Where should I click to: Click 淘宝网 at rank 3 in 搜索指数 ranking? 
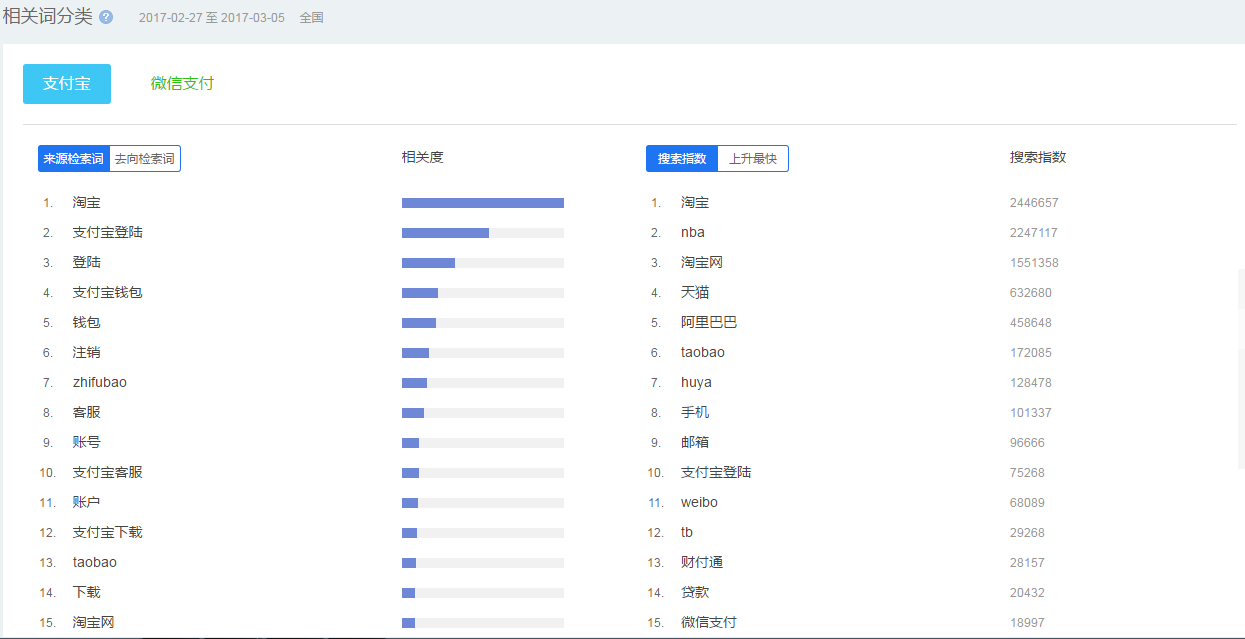point(702,263)
